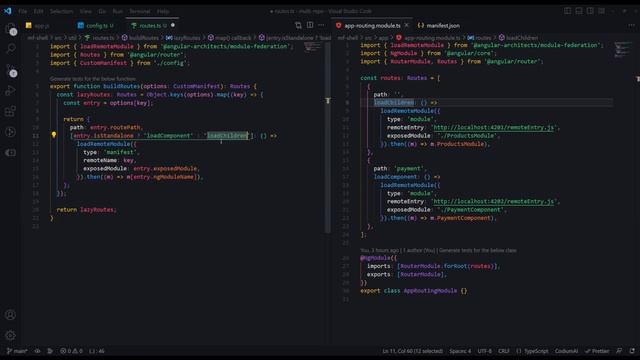This screenshot has width=640, height=360.
Task: Open the Run menu
Action: [x=118, y=11]
